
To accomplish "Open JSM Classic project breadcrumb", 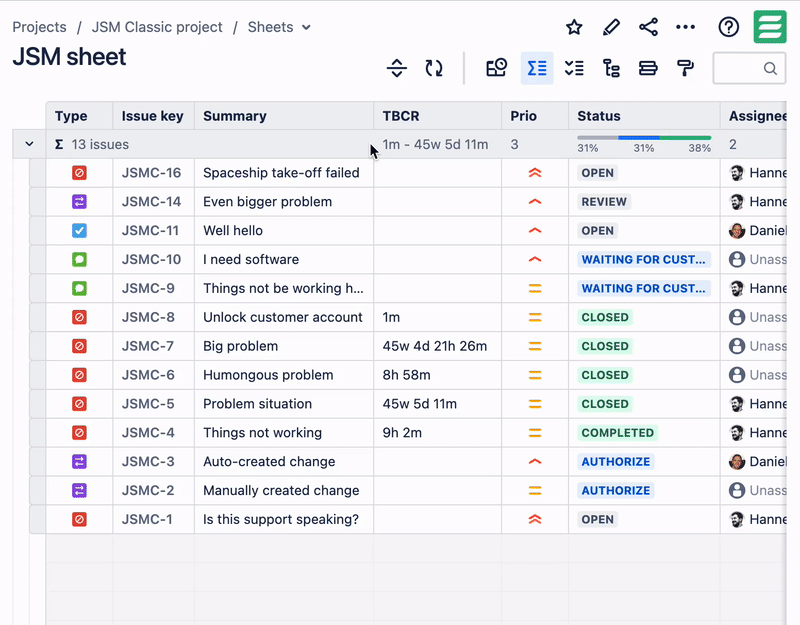I will tap(157, 27).
